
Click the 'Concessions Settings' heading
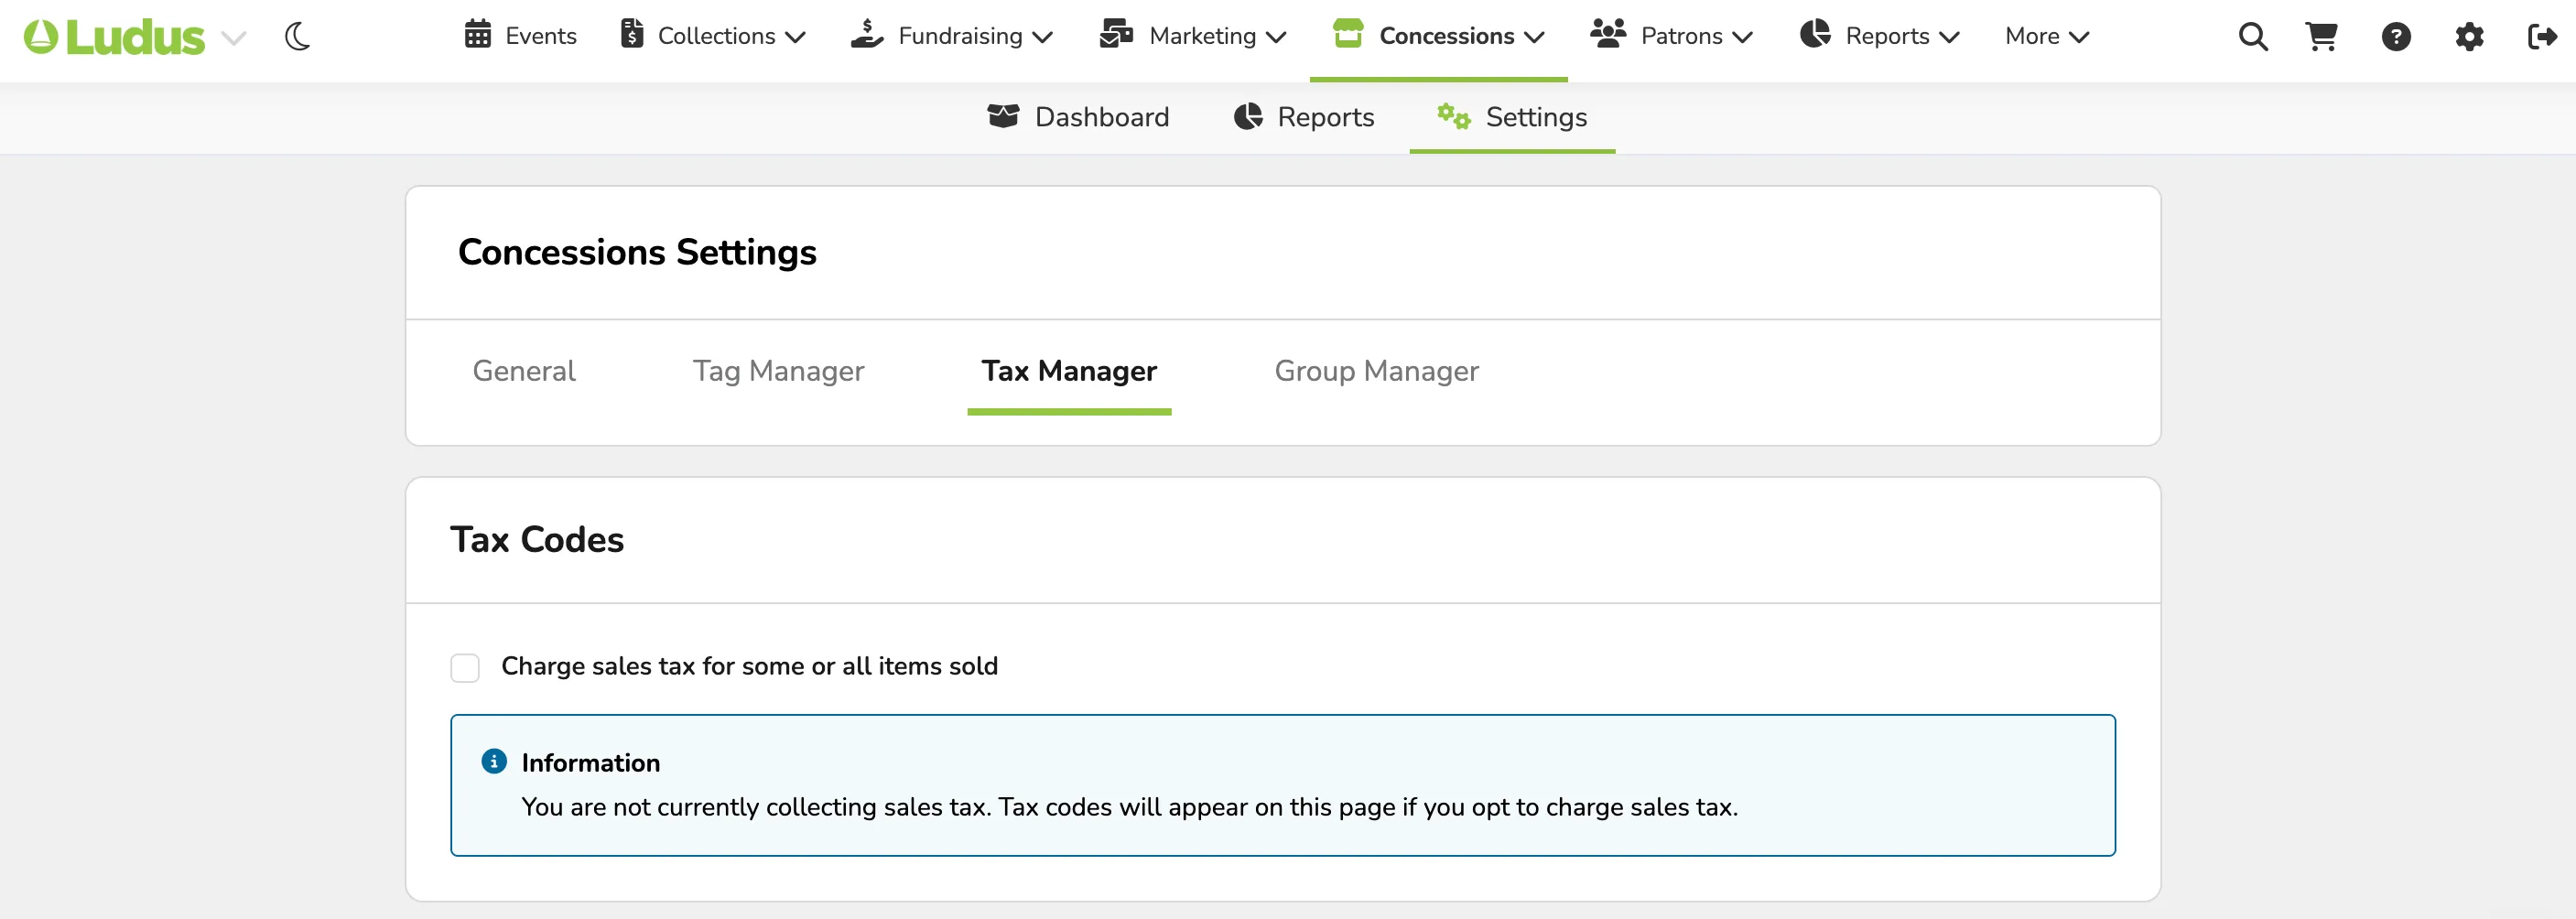tap(637, 252)
